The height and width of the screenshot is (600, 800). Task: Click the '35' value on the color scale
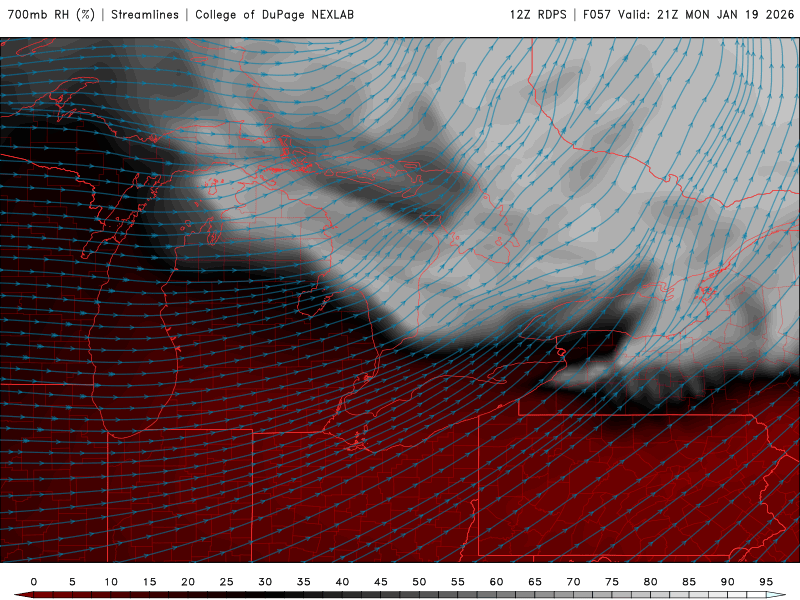pyautogui.click(x=304, y=582)
